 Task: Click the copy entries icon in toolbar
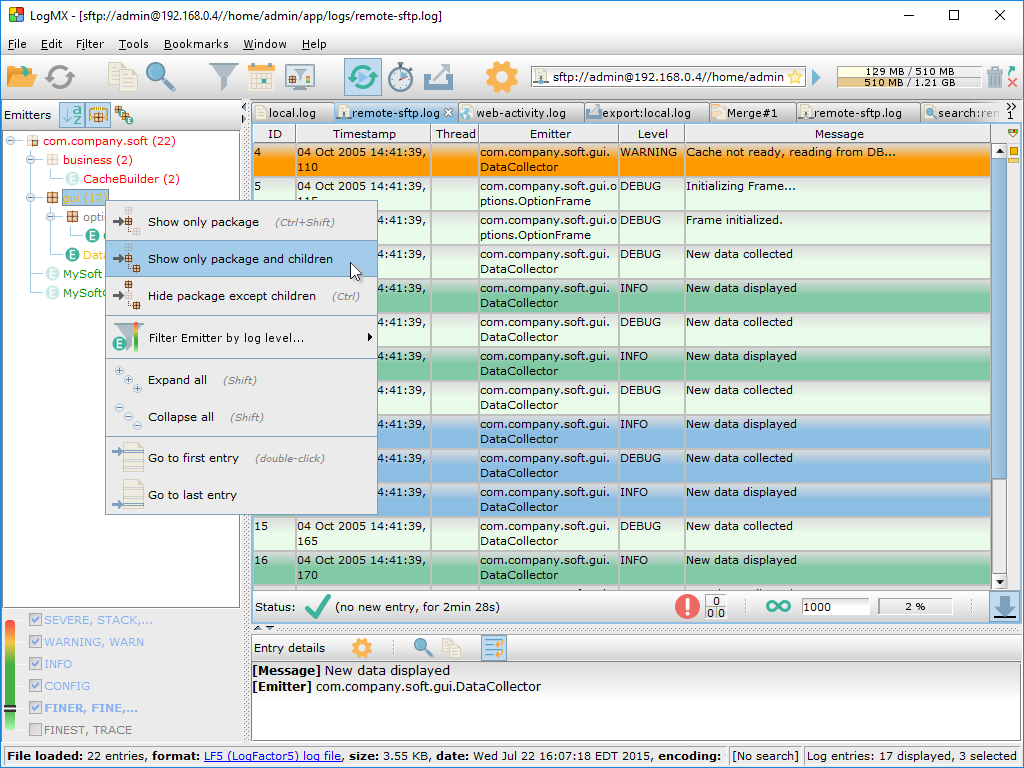122,77
